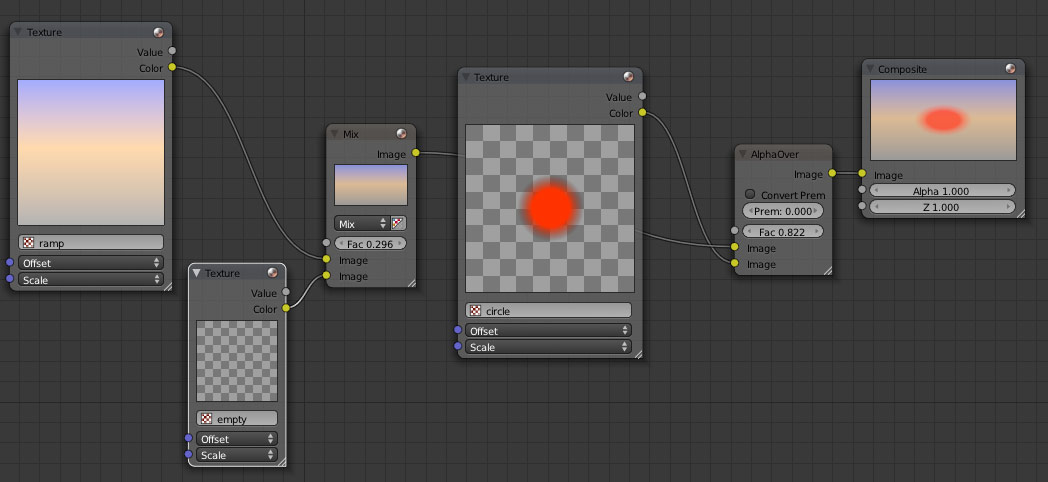Click left arrow of Fac 0.296 field
The width and height of the screenshot is (1048, 482).
click(341, 243)
